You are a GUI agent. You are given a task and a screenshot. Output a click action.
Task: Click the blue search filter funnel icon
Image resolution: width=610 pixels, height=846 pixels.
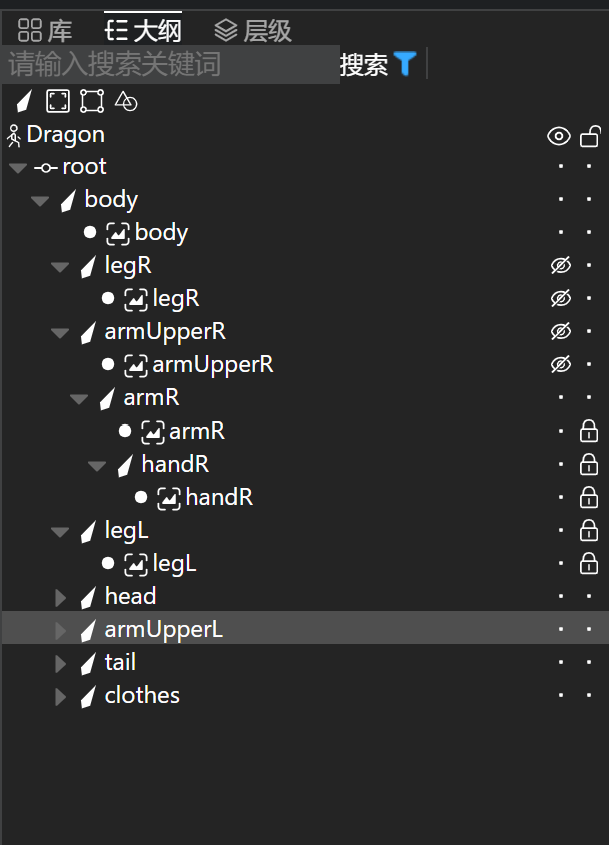(405, 64)
